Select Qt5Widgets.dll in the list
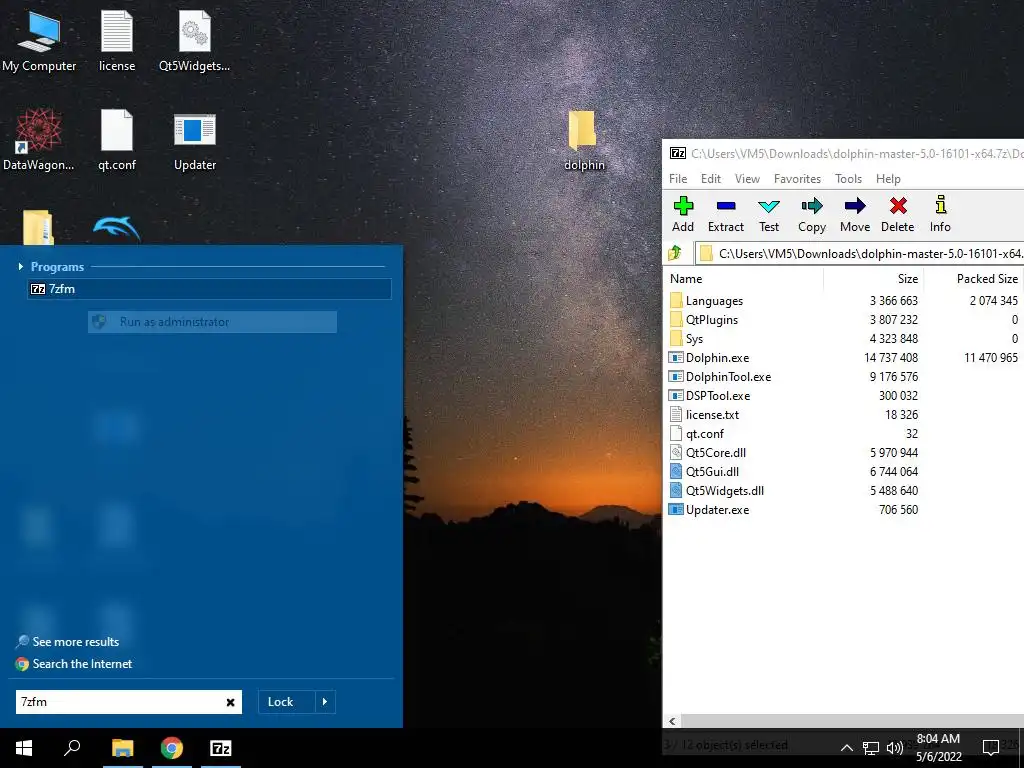The width and height of the screenshot is (1024, 768). click(843, 490)
